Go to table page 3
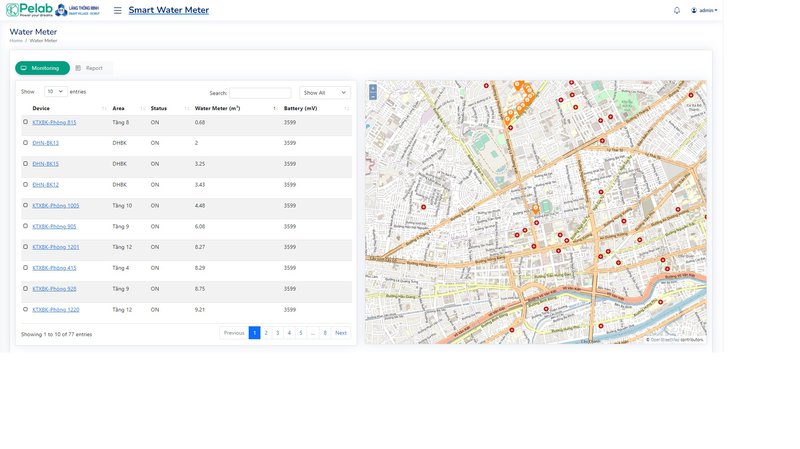Viewport: 800px width, 449px height. [278, 333]
